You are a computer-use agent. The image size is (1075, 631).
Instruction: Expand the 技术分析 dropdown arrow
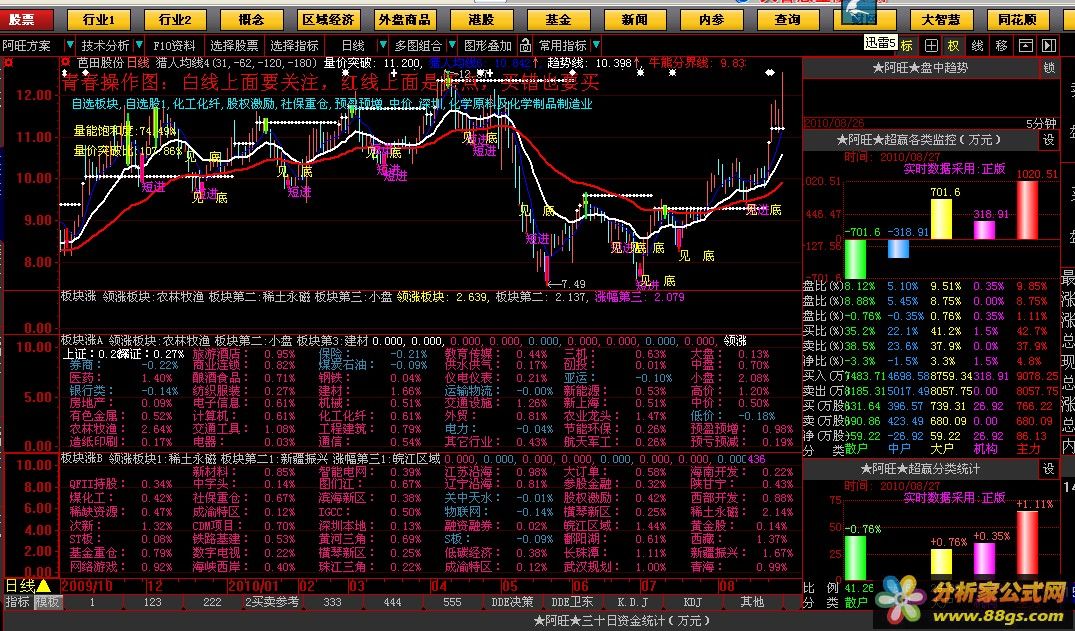139,45
